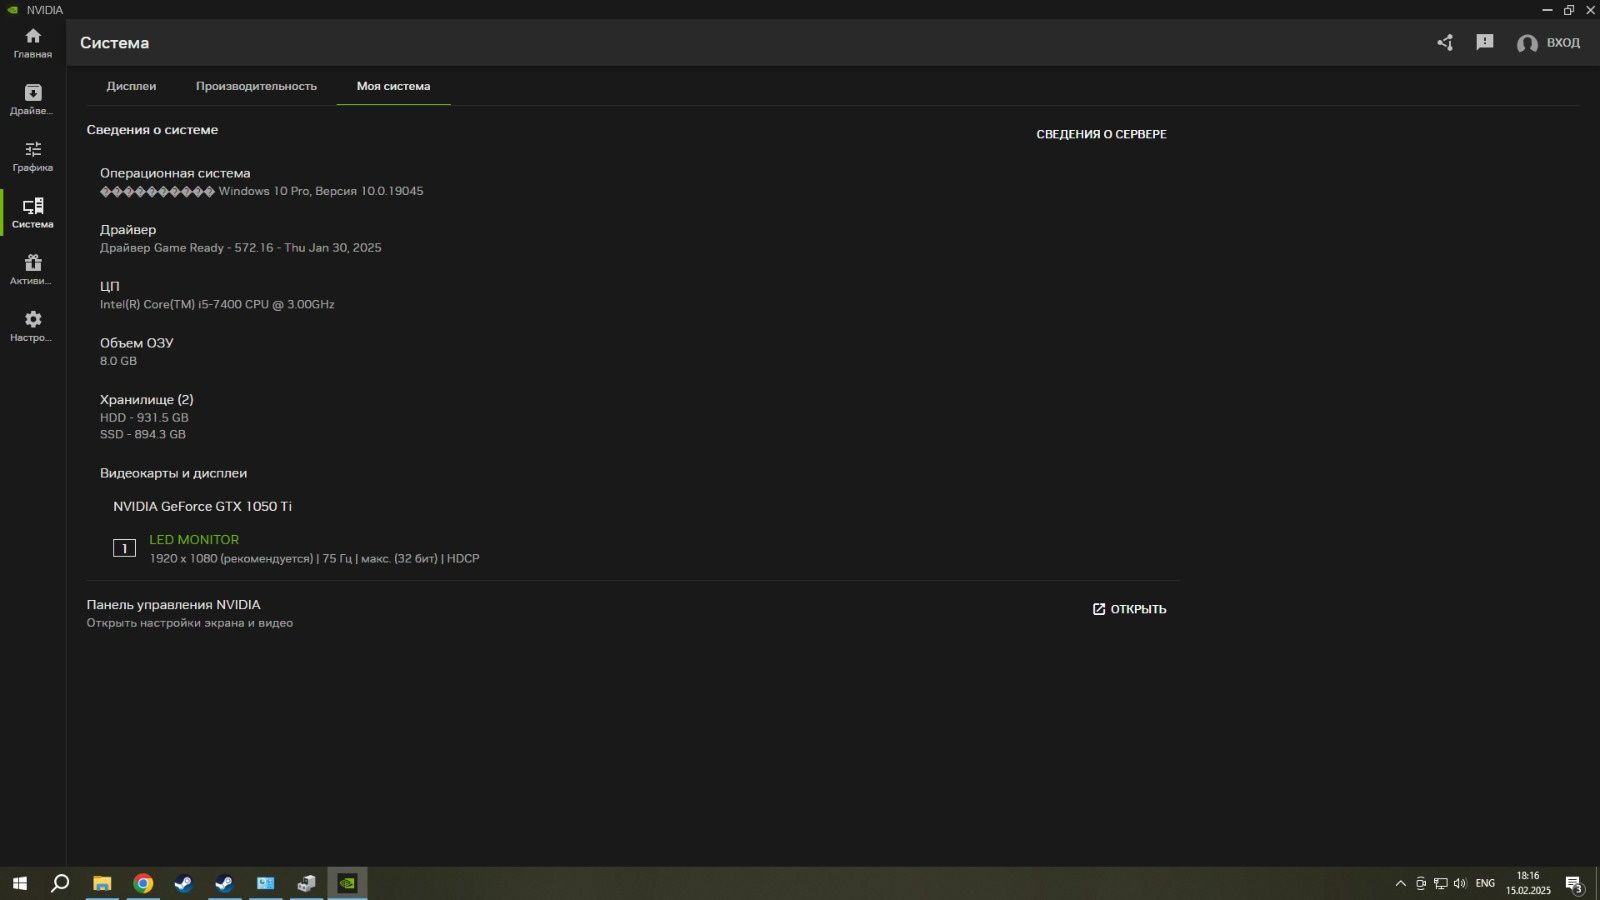Click the Панель управления NVIDIA label
This screenshot has width=1600, height=900.
click(x=173, y=605)
